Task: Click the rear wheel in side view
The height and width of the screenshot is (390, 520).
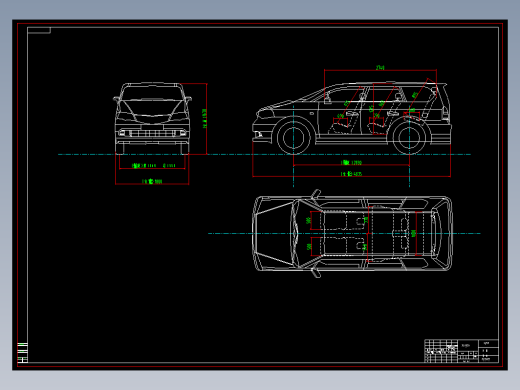Action: pos(409,138)
